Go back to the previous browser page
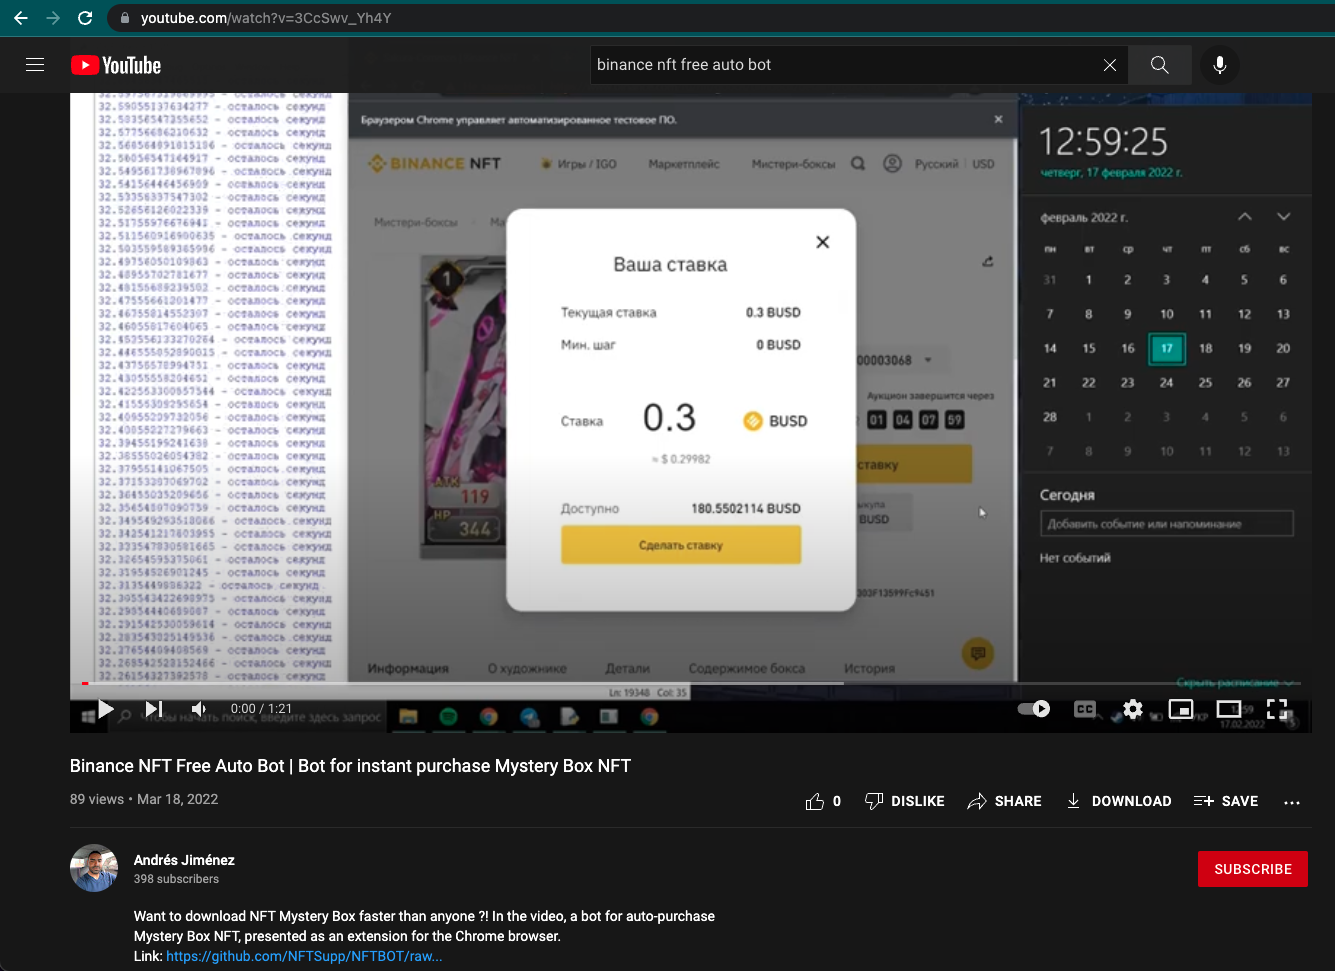Image resolution: width=1335 pixels, height=971 pixels. pyautogui.click(x=20, y=18)
